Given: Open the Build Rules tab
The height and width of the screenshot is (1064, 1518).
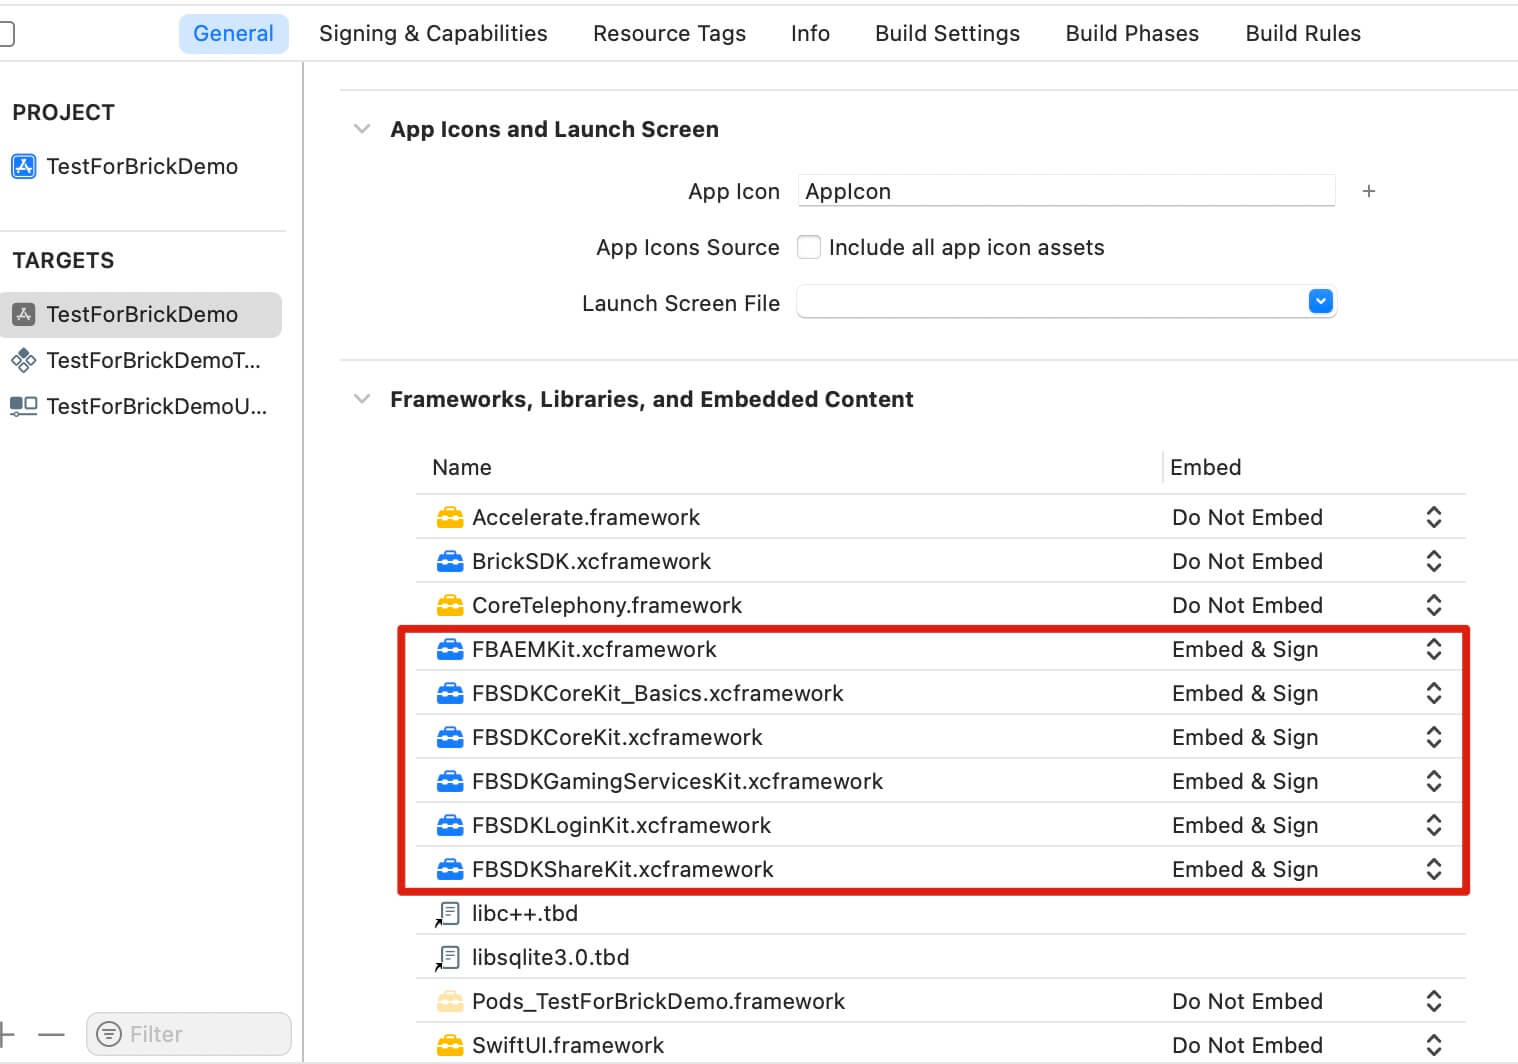Looking at the screenshot, I should (1303, 33).
